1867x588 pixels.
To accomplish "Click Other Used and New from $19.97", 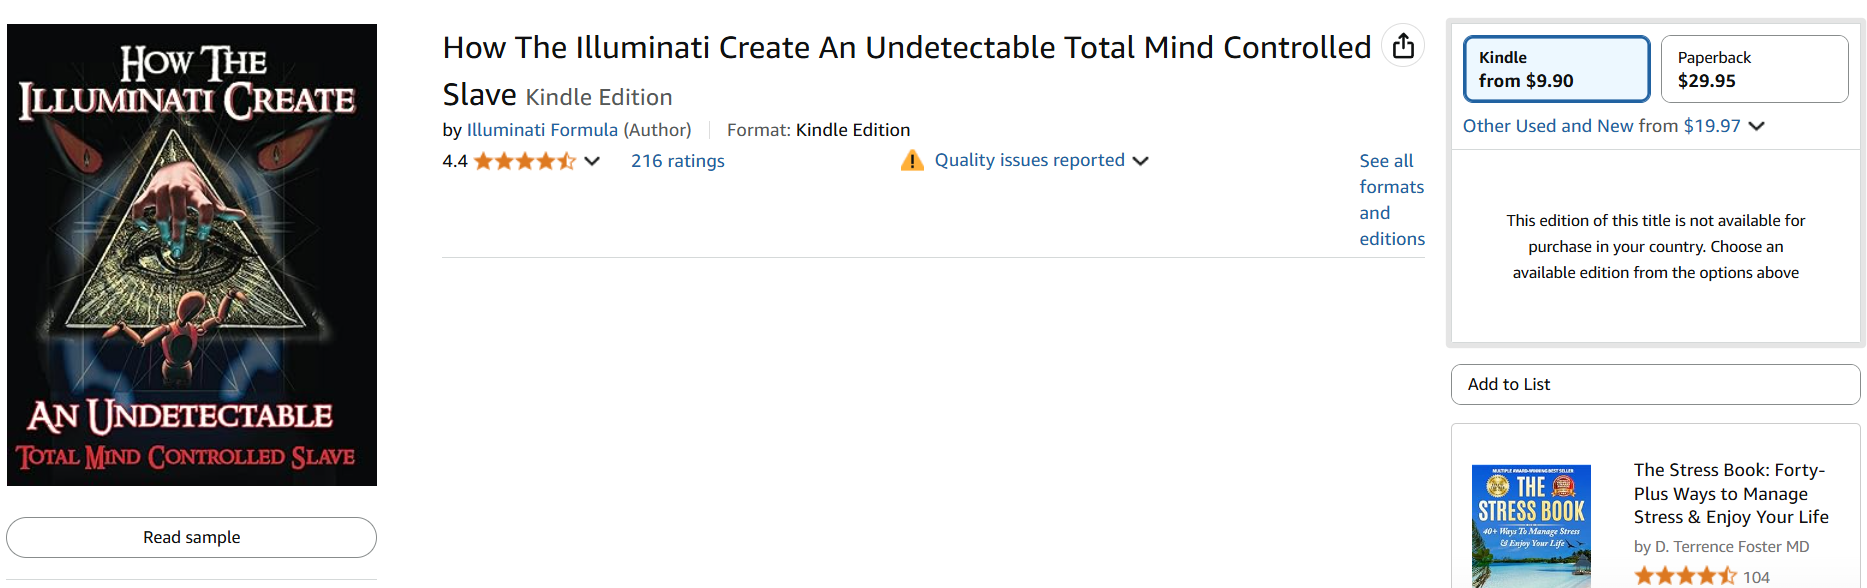I will (x=1601, y=126).
